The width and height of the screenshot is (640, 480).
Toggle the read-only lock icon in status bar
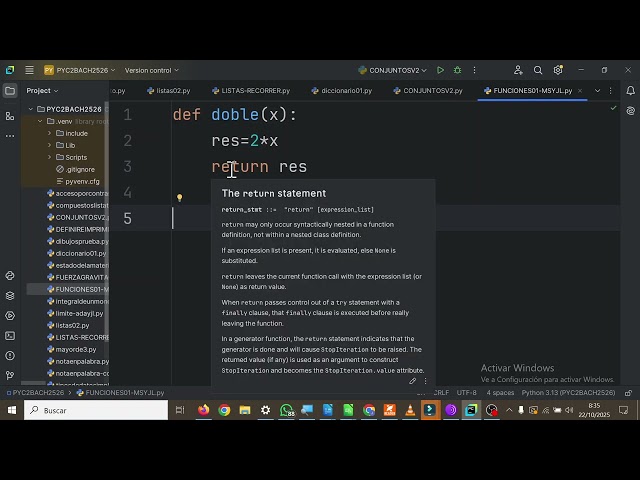[x=628, y=393]
